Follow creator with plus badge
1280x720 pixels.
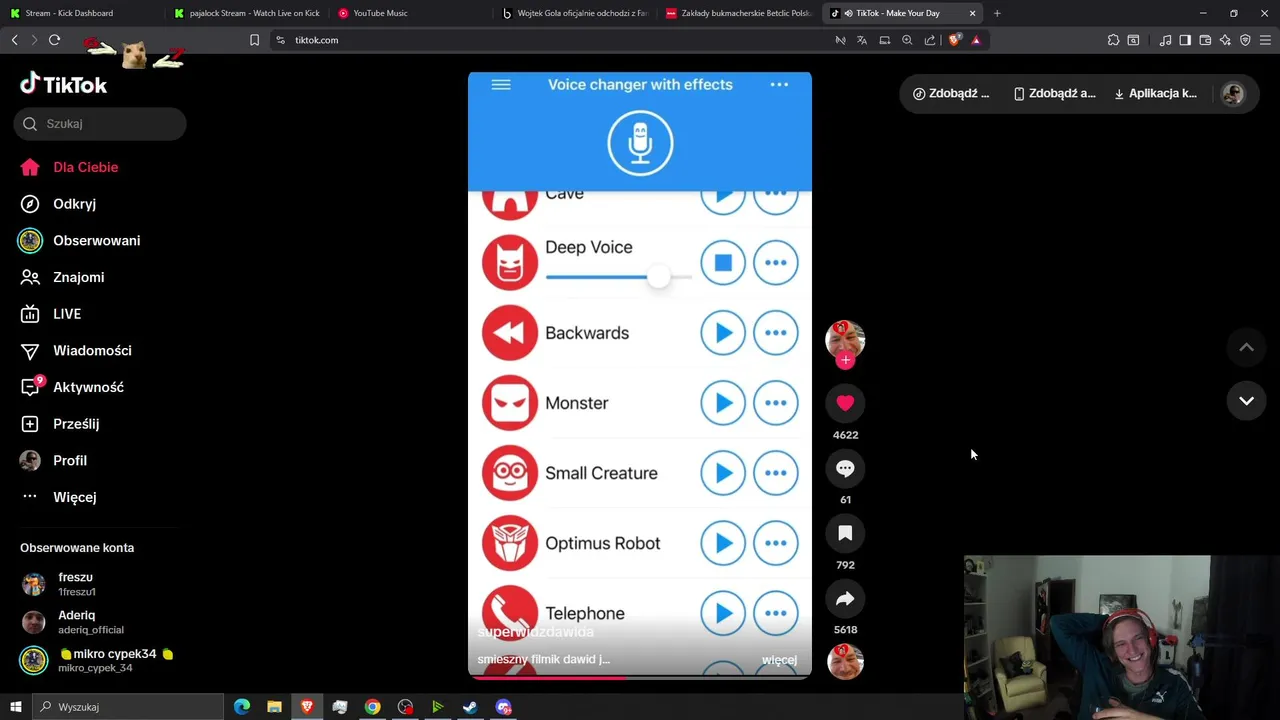(845, 360)
